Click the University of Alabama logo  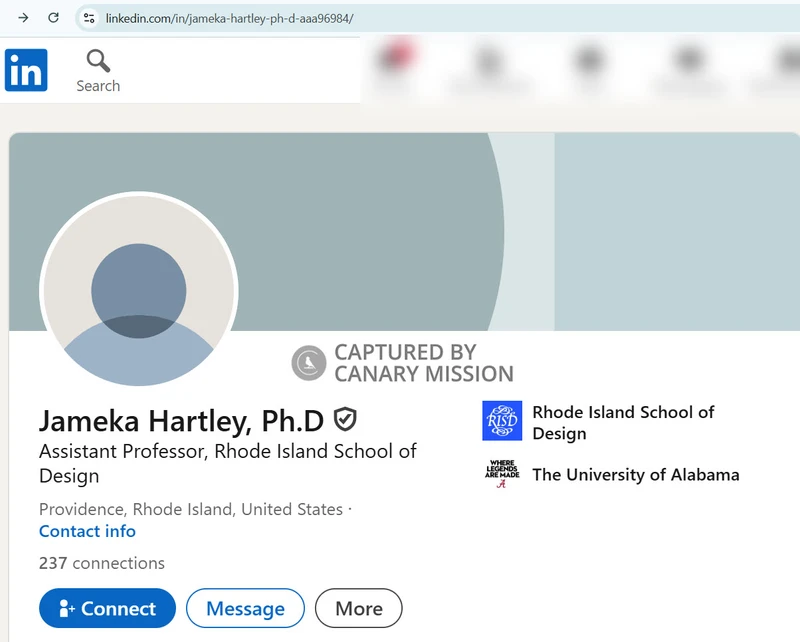(x=502, y=474)
